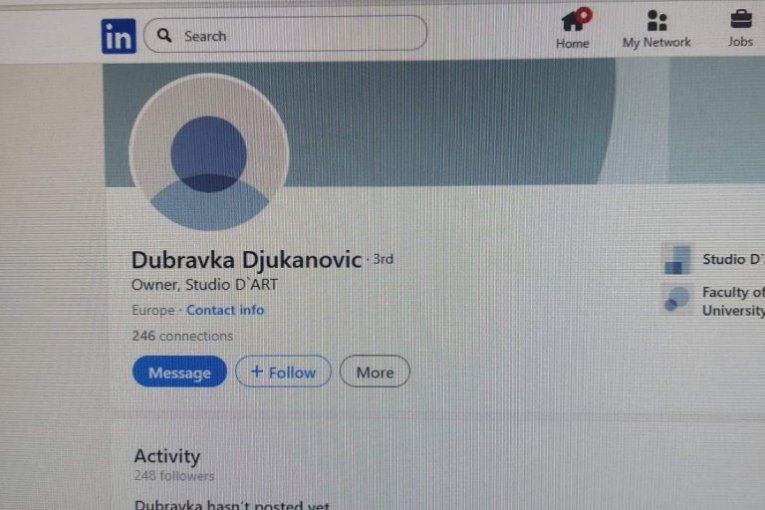This screenshot has height=510, width=765.
Task: Click the profile banner background image
Action: pos(439,122)
